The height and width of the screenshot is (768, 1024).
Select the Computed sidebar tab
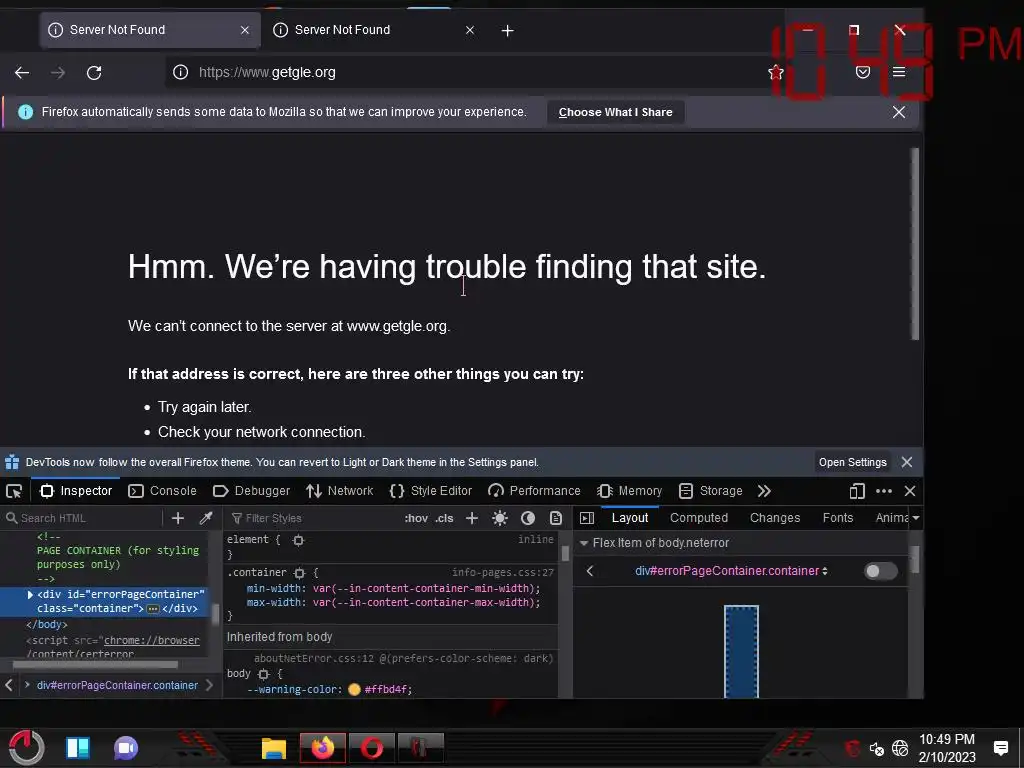click(699, 518)
